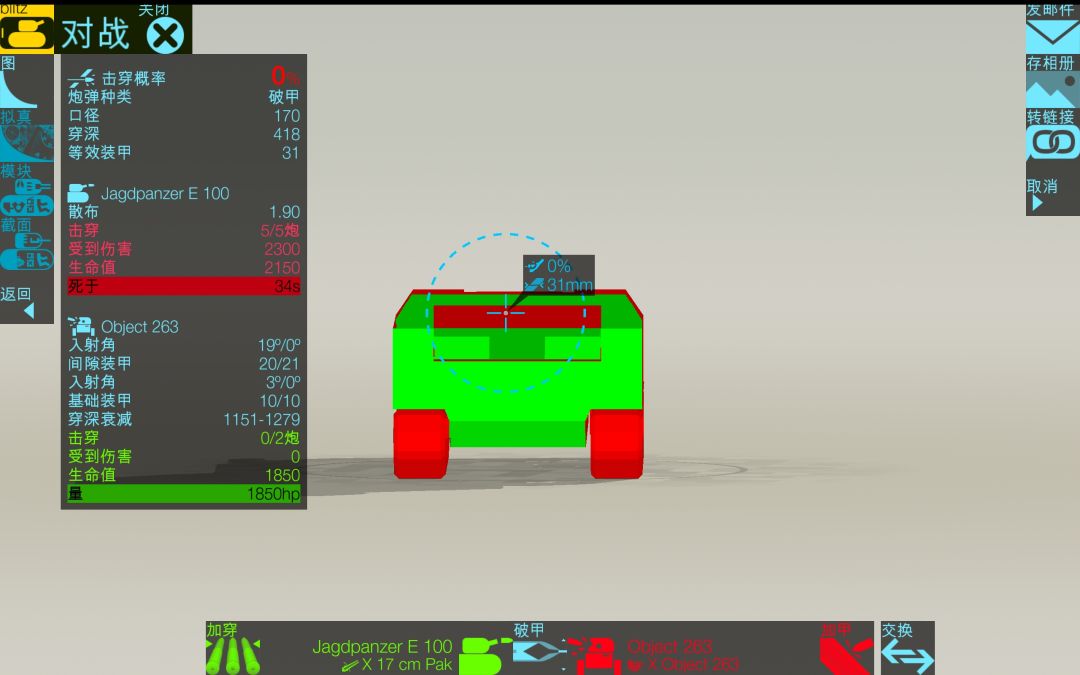Image resolution: width=1080 pixels, height=675 pixels.
Task: Click the 散布 dispersion value 1.90
Action: (284, 211)
